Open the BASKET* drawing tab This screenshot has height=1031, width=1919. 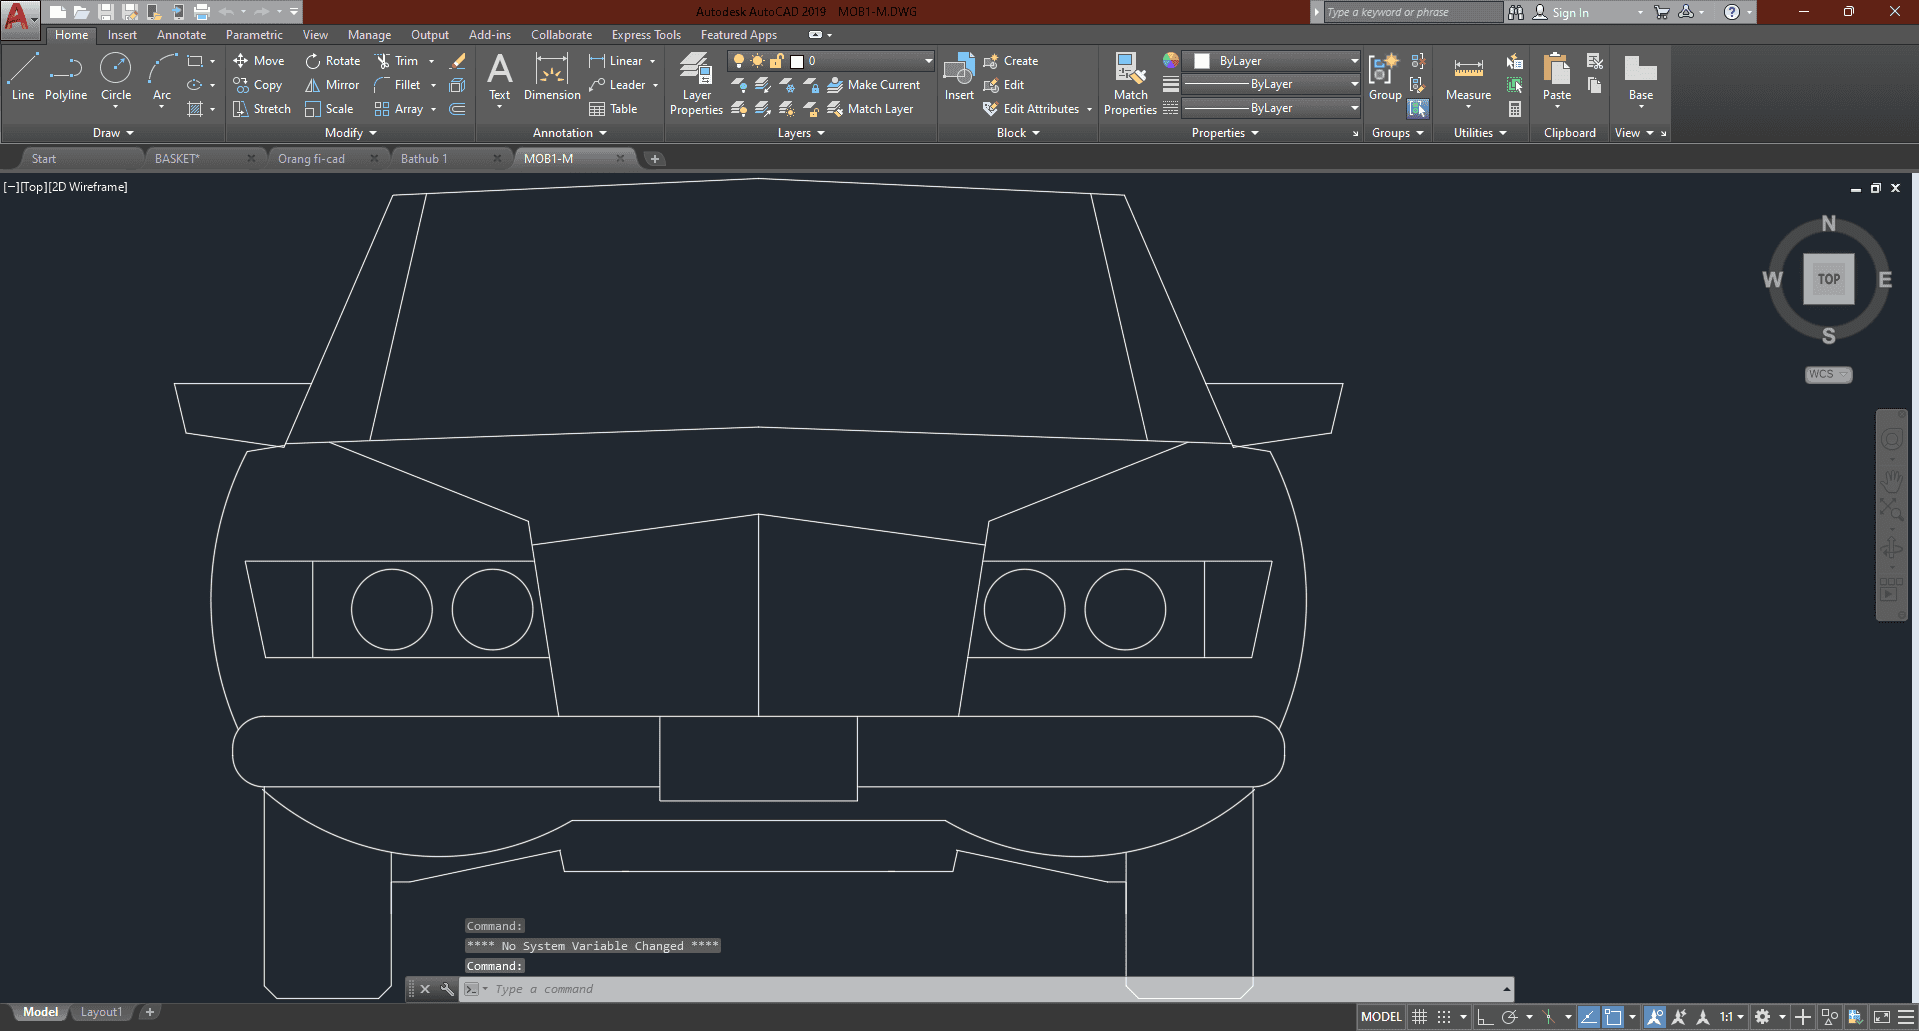(x=177, y=159)
